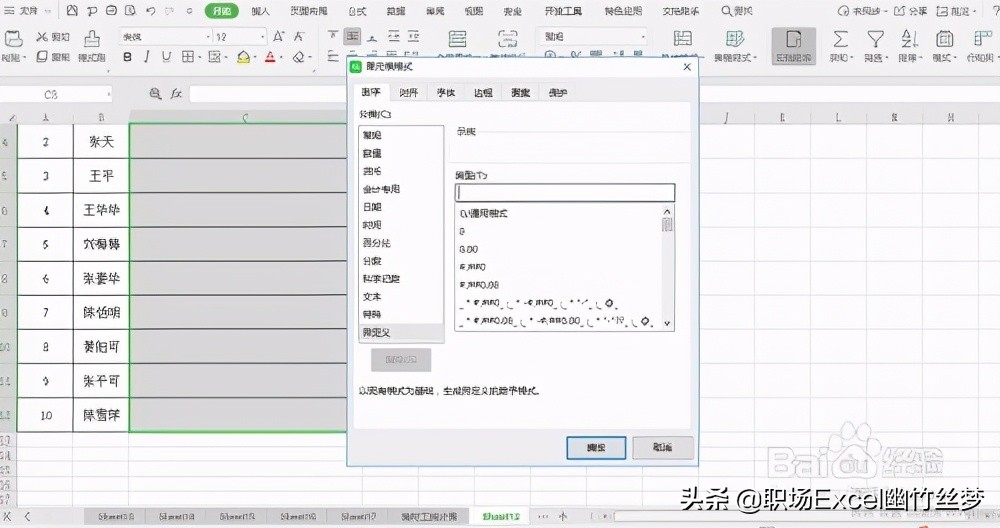Click the Redo arrow in the quick access bar
This screenshot has width=1000, height=528.
170,11
